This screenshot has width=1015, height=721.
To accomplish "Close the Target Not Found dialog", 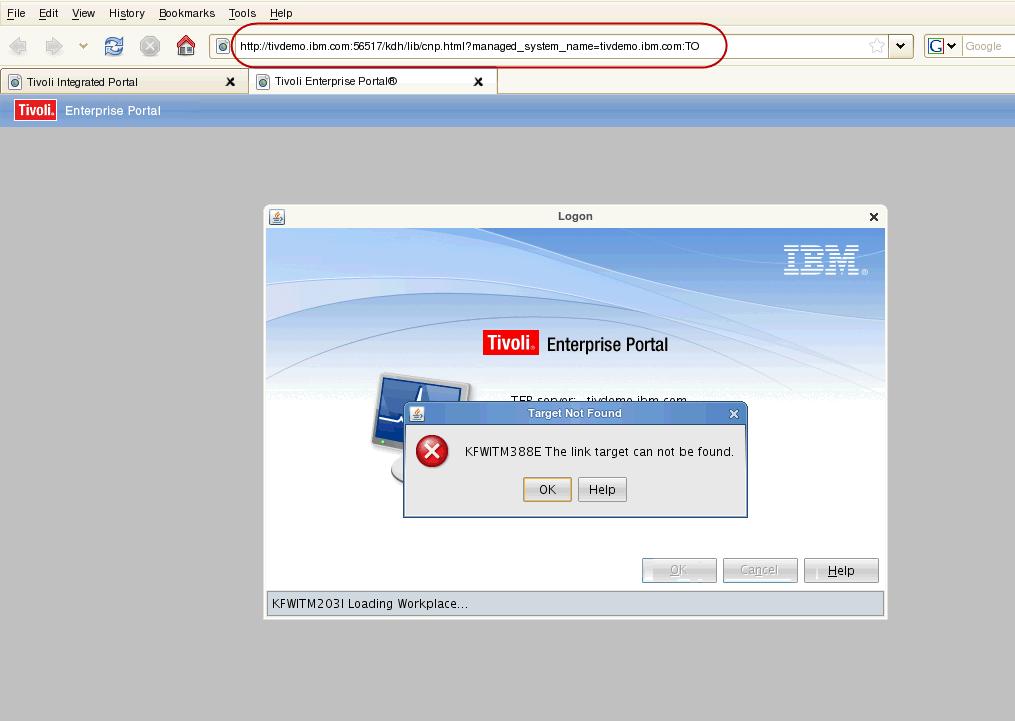I will pos(734,413).
